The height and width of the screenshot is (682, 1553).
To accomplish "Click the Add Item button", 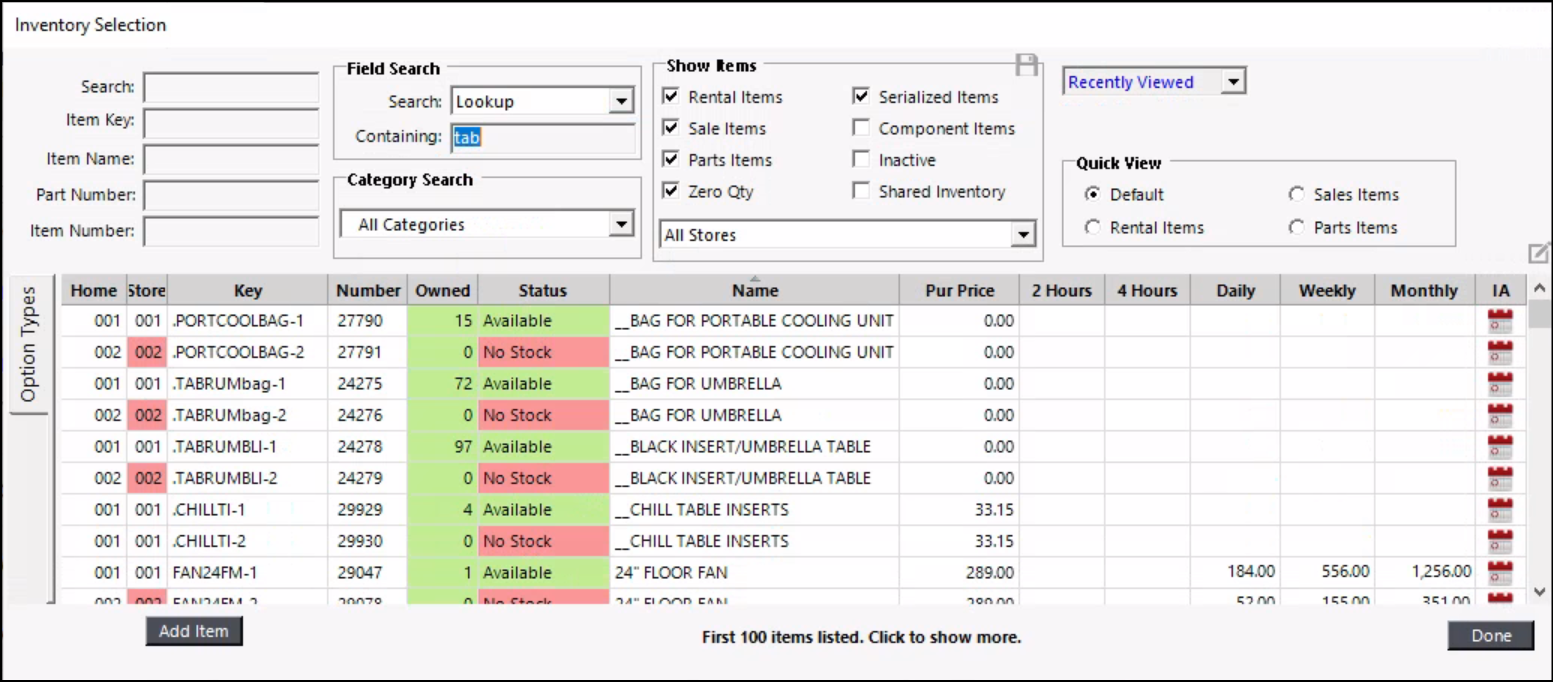I will pos(194,631).
